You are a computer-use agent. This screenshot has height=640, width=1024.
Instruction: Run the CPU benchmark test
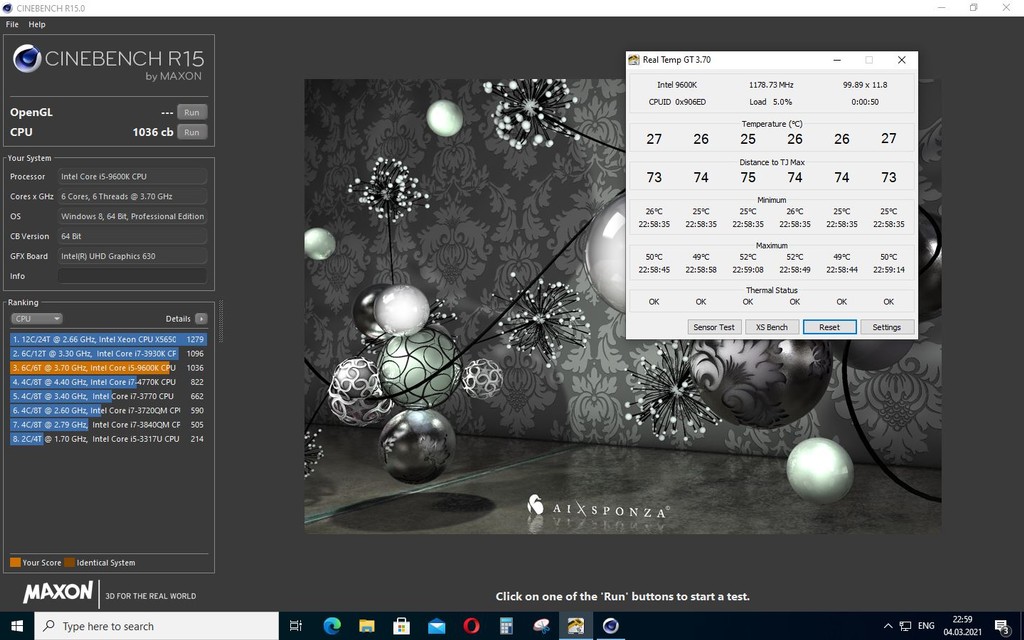[192, 132]
